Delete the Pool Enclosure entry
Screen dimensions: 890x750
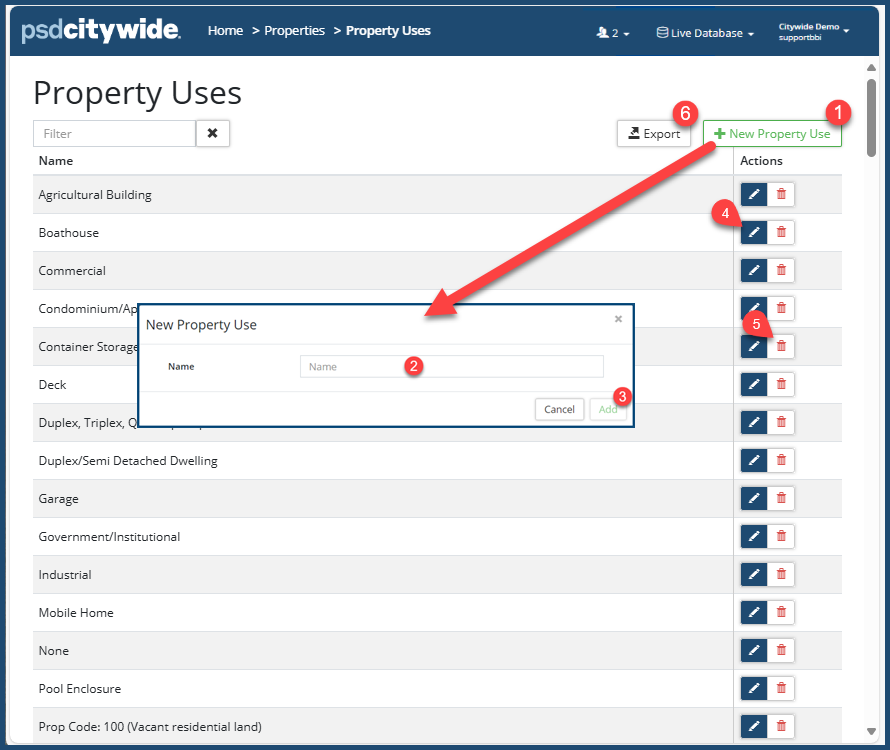point(781,689)
